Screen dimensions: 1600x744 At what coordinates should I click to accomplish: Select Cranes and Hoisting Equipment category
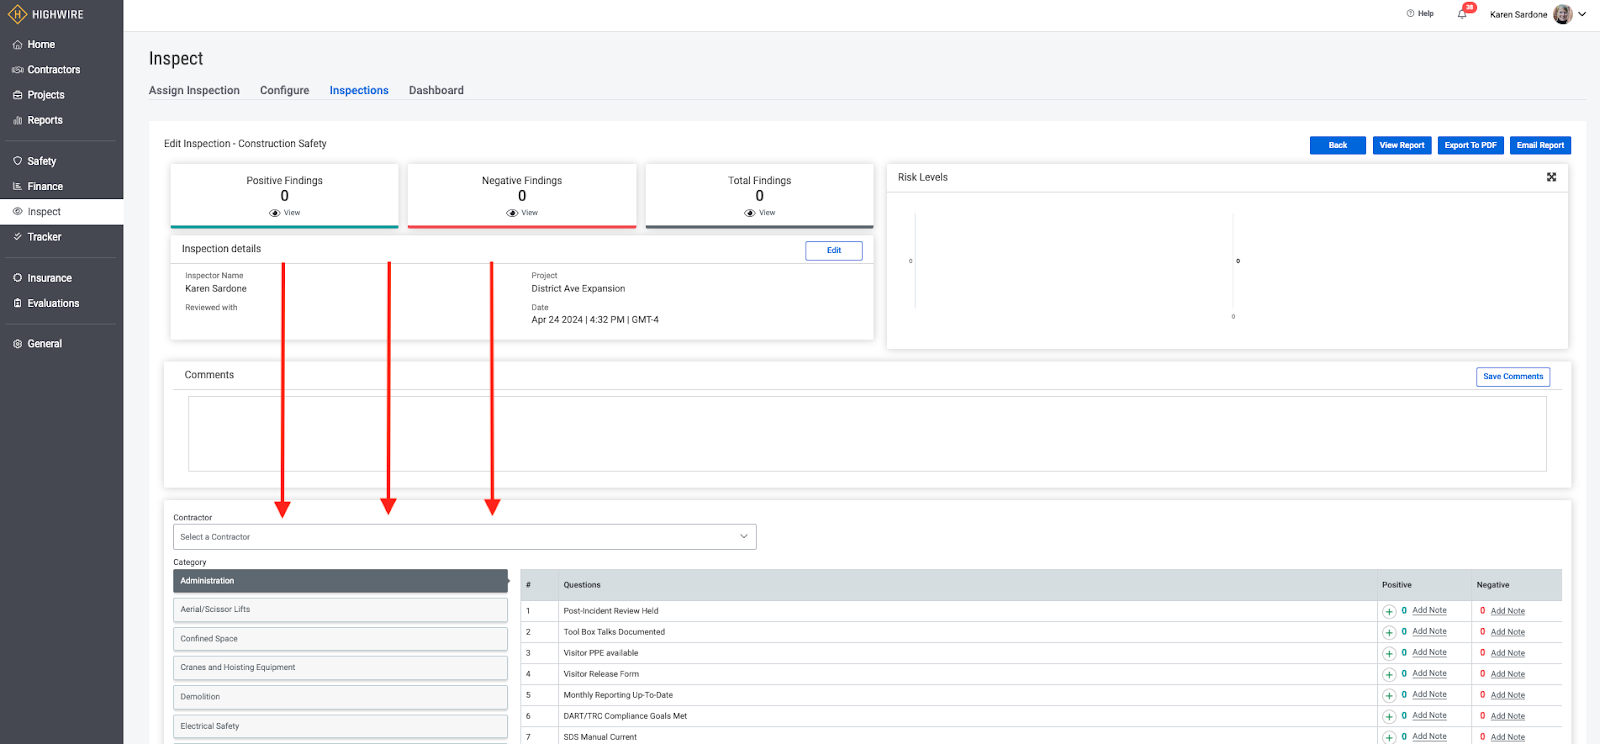click(x=340, y=667)
